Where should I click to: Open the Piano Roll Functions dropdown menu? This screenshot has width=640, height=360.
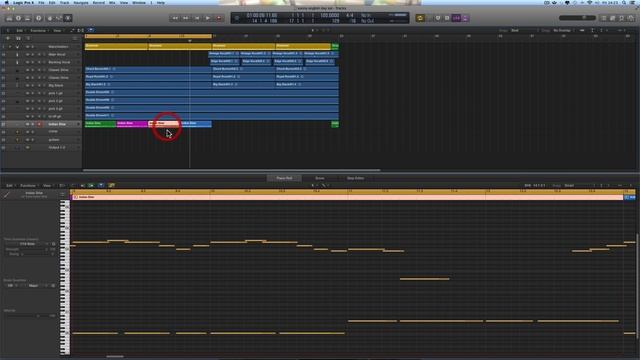point(29,185)
